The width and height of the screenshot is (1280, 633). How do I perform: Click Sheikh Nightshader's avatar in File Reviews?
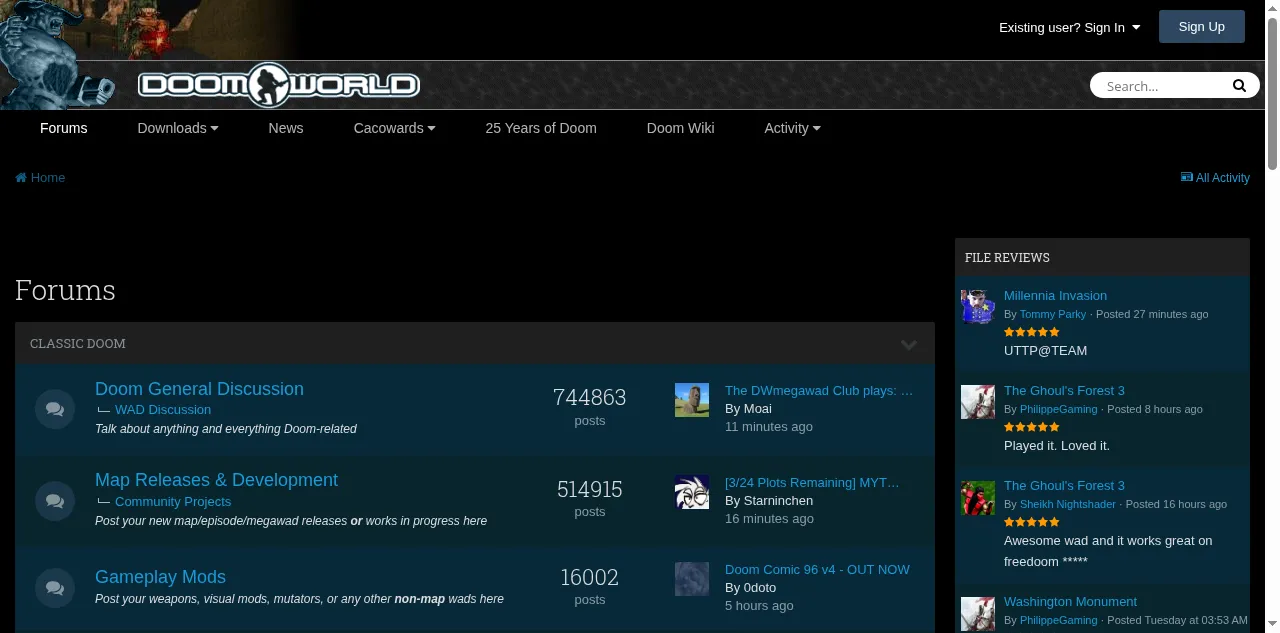(x=978, y=497)
